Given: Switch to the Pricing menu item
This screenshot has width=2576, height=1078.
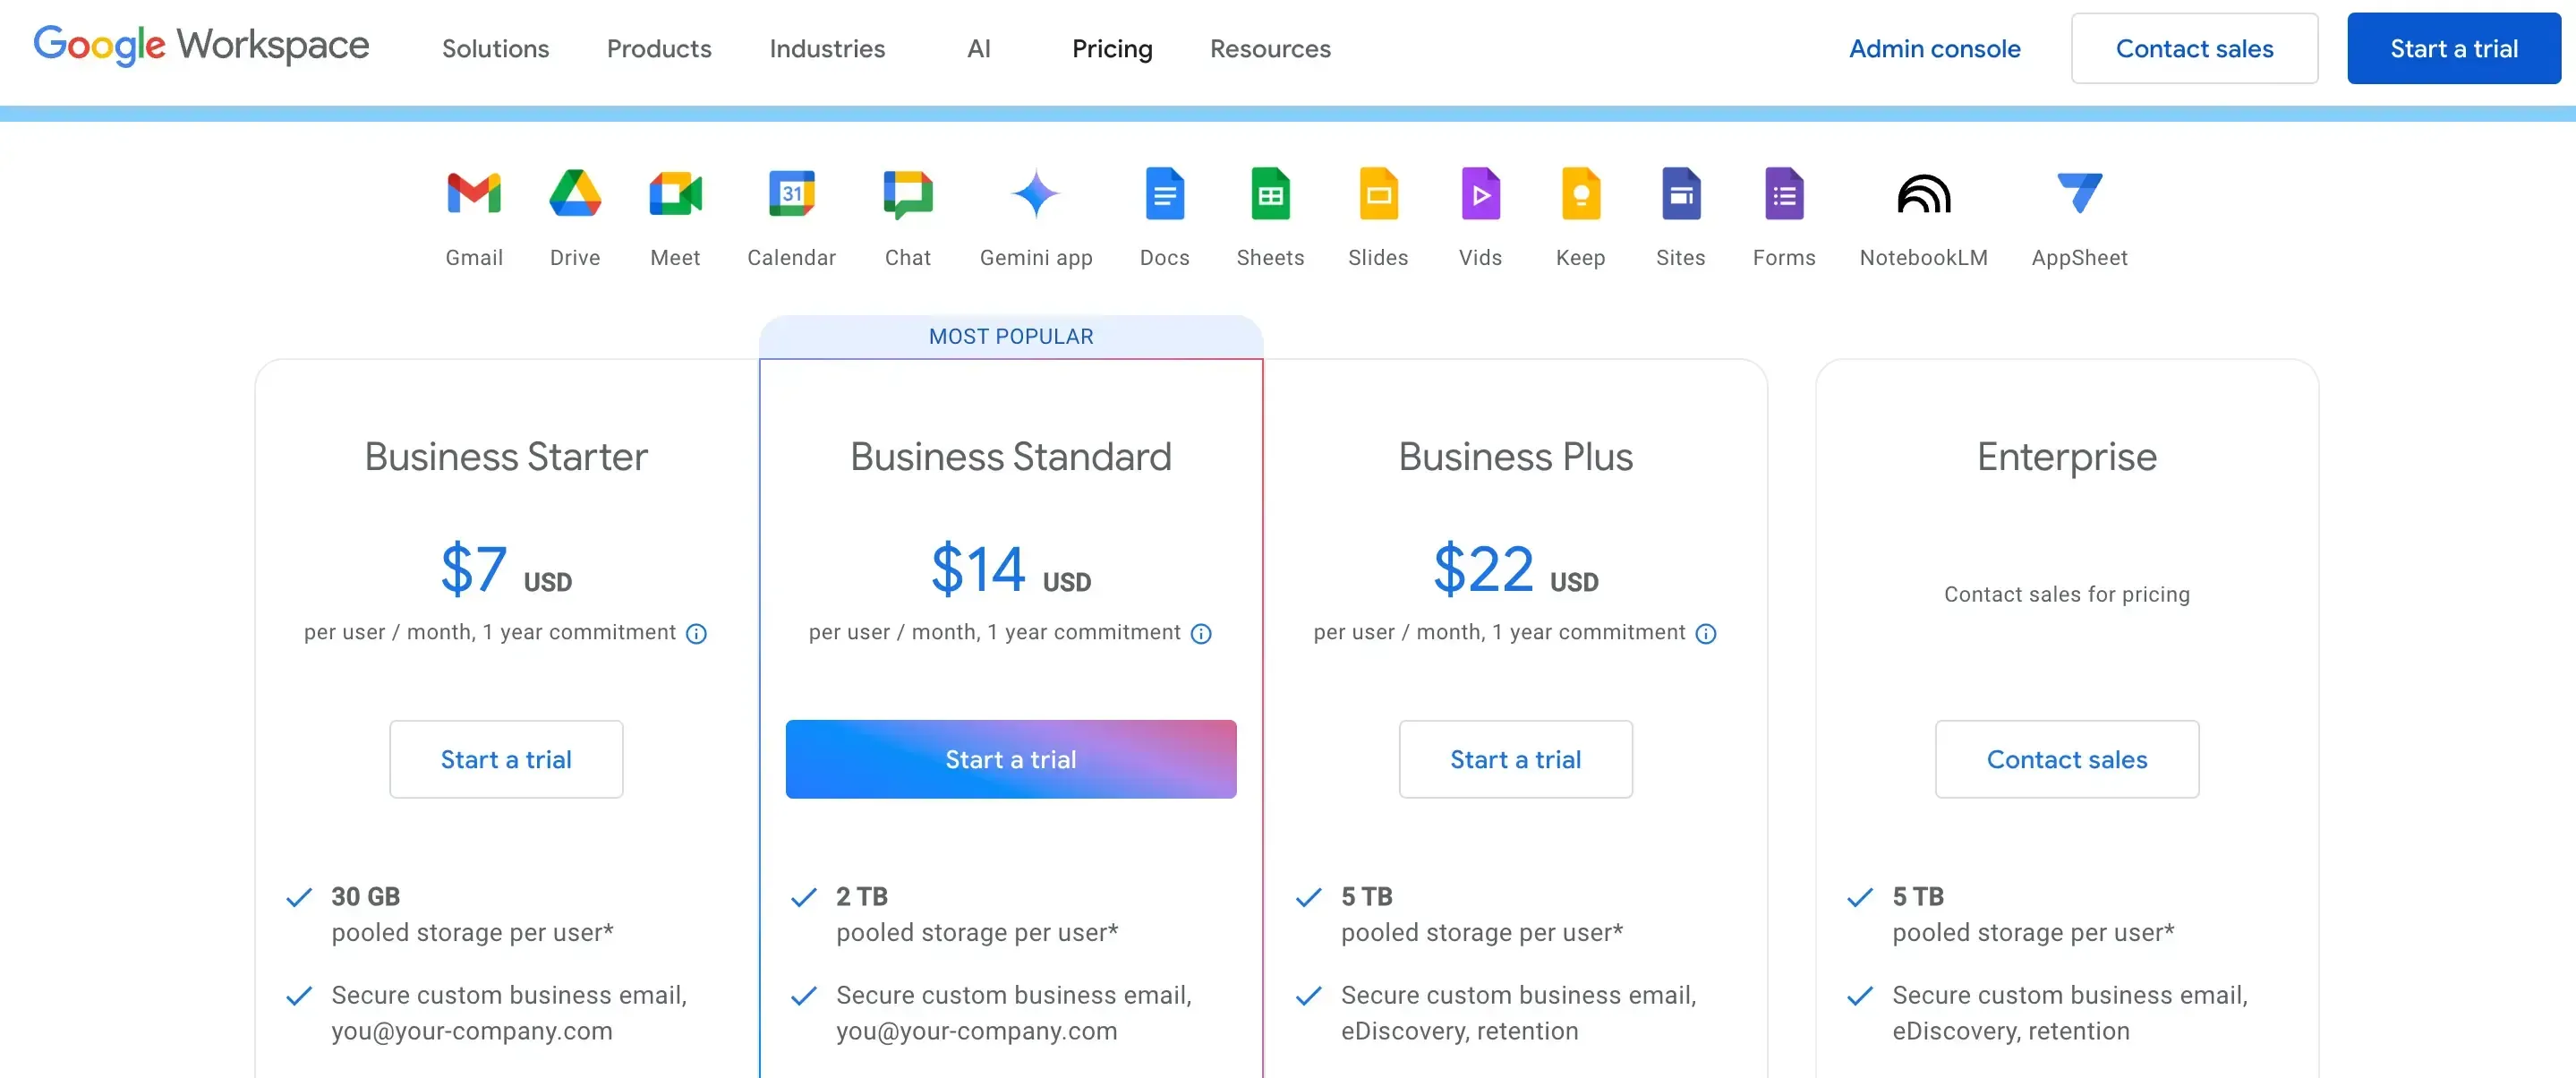Looking at the screenshot, I should click(1112, 48).
